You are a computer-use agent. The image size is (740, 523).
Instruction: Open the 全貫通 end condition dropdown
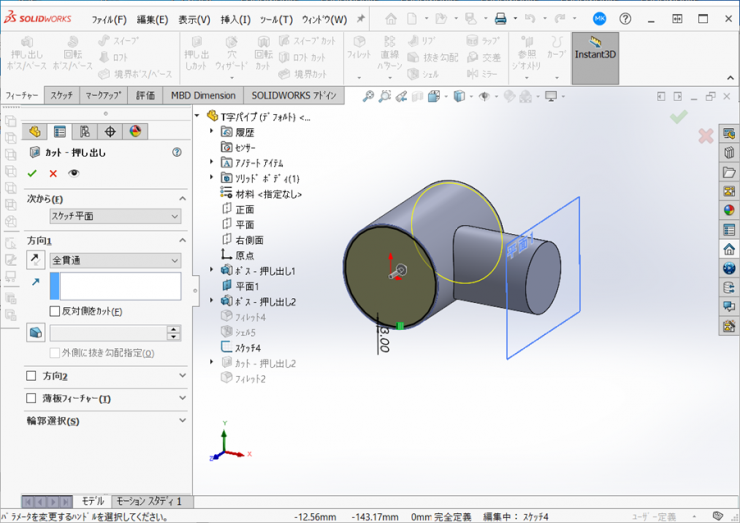coord(115,260)
